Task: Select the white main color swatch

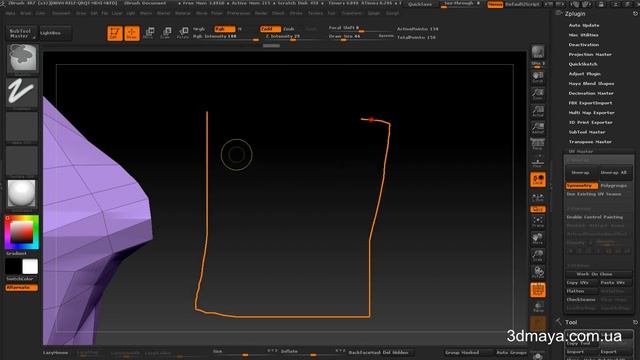Action: point(30,267)
